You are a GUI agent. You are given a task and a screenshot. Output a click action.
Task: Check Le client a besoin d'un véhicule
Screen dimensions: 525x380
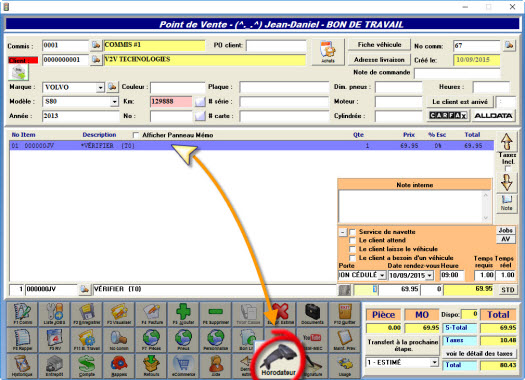click(x=352, y=258)
